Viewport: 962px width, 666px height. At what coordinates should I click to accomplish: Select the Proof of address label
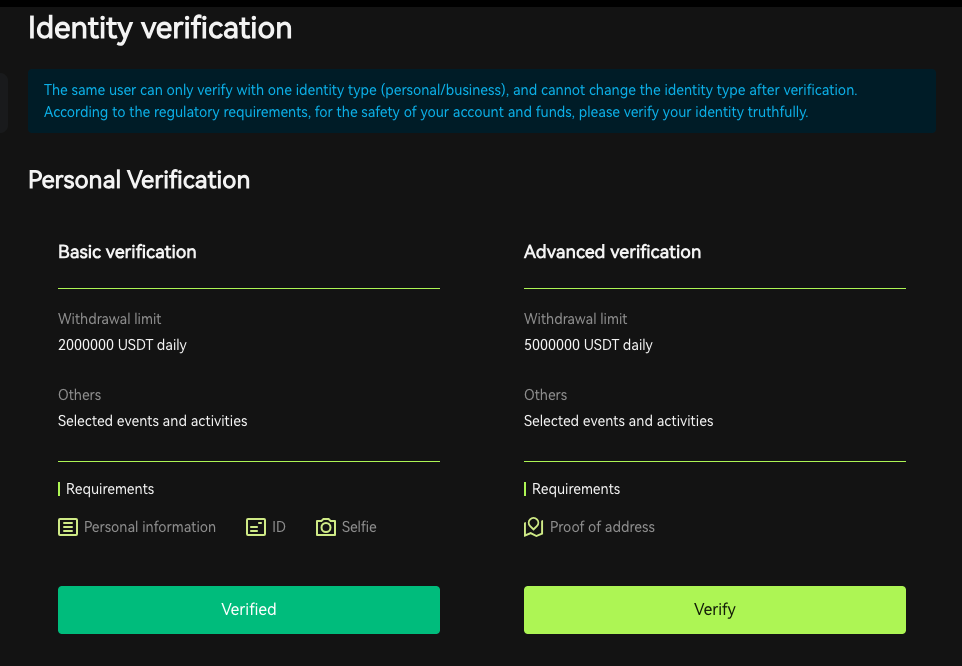tap(602, 527)
